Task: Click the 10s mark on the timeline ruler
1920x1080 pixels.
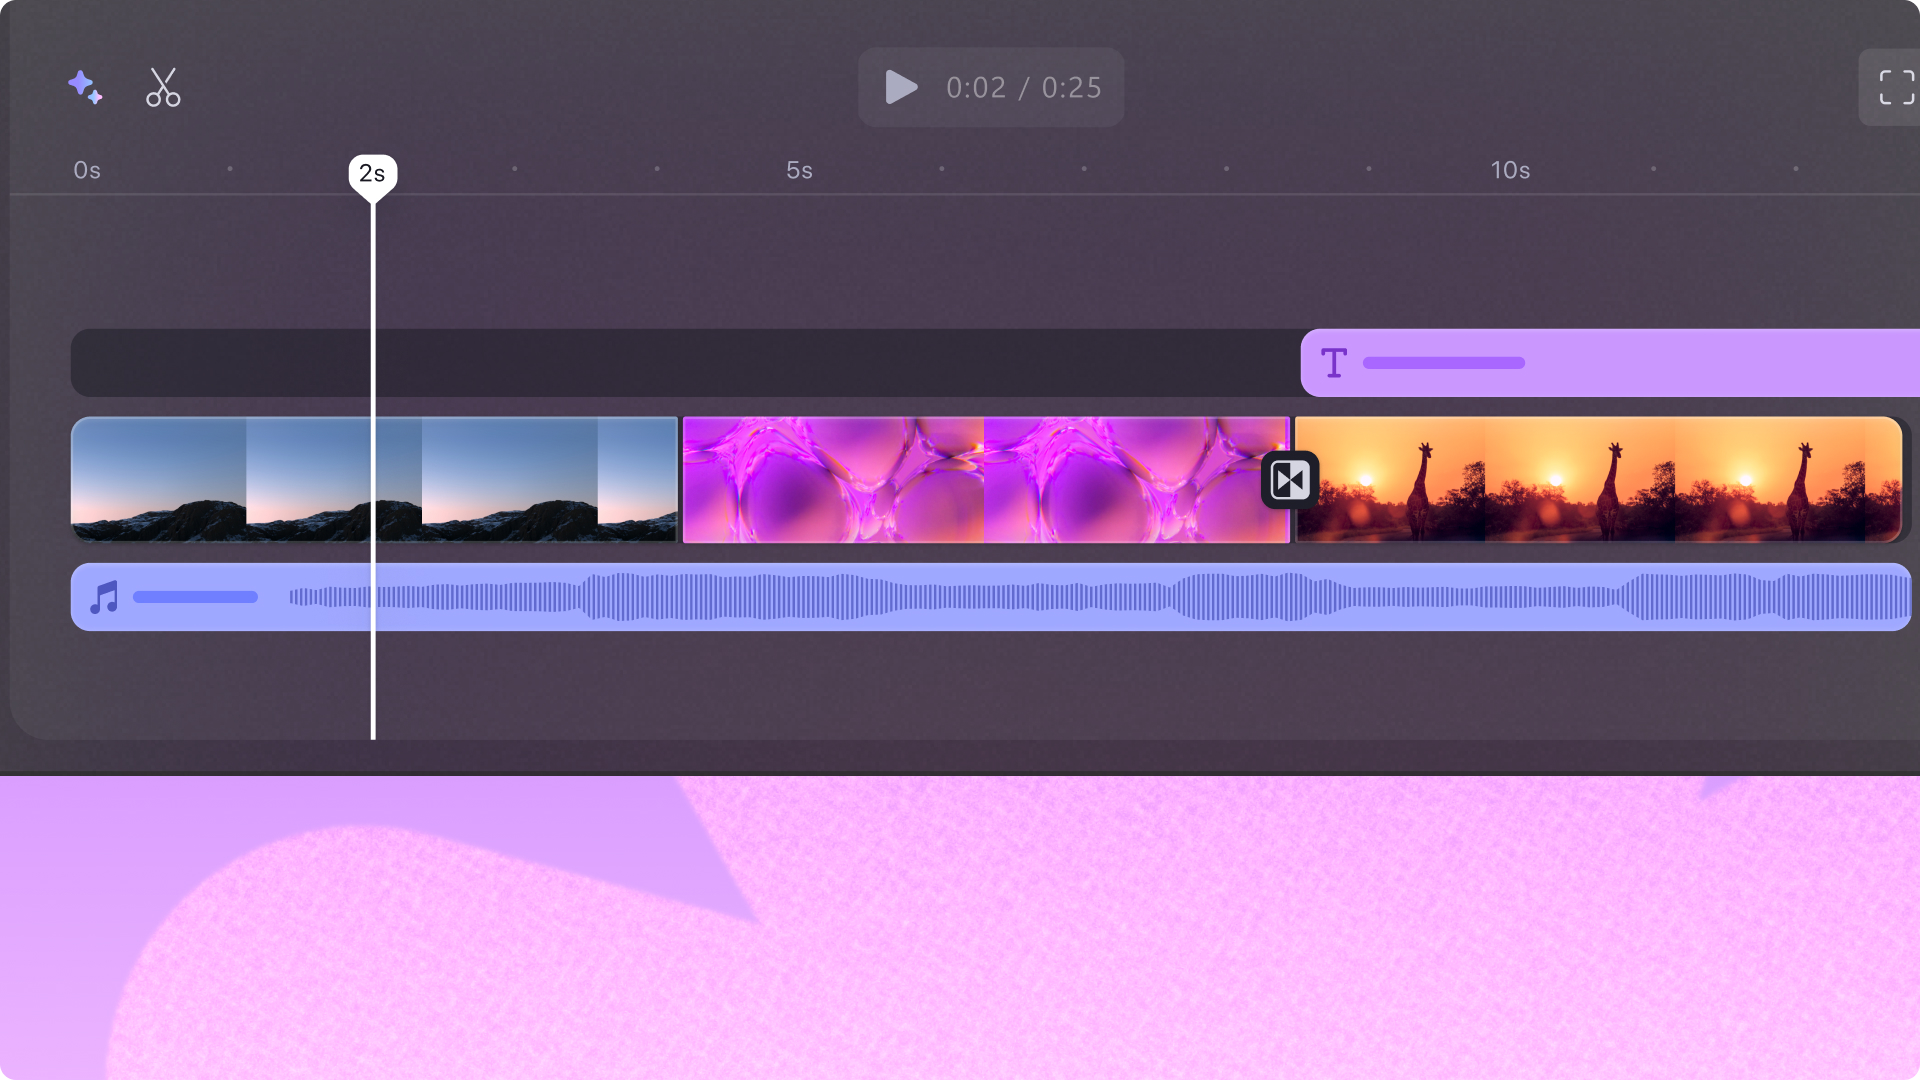Action: pos(1510,170)
